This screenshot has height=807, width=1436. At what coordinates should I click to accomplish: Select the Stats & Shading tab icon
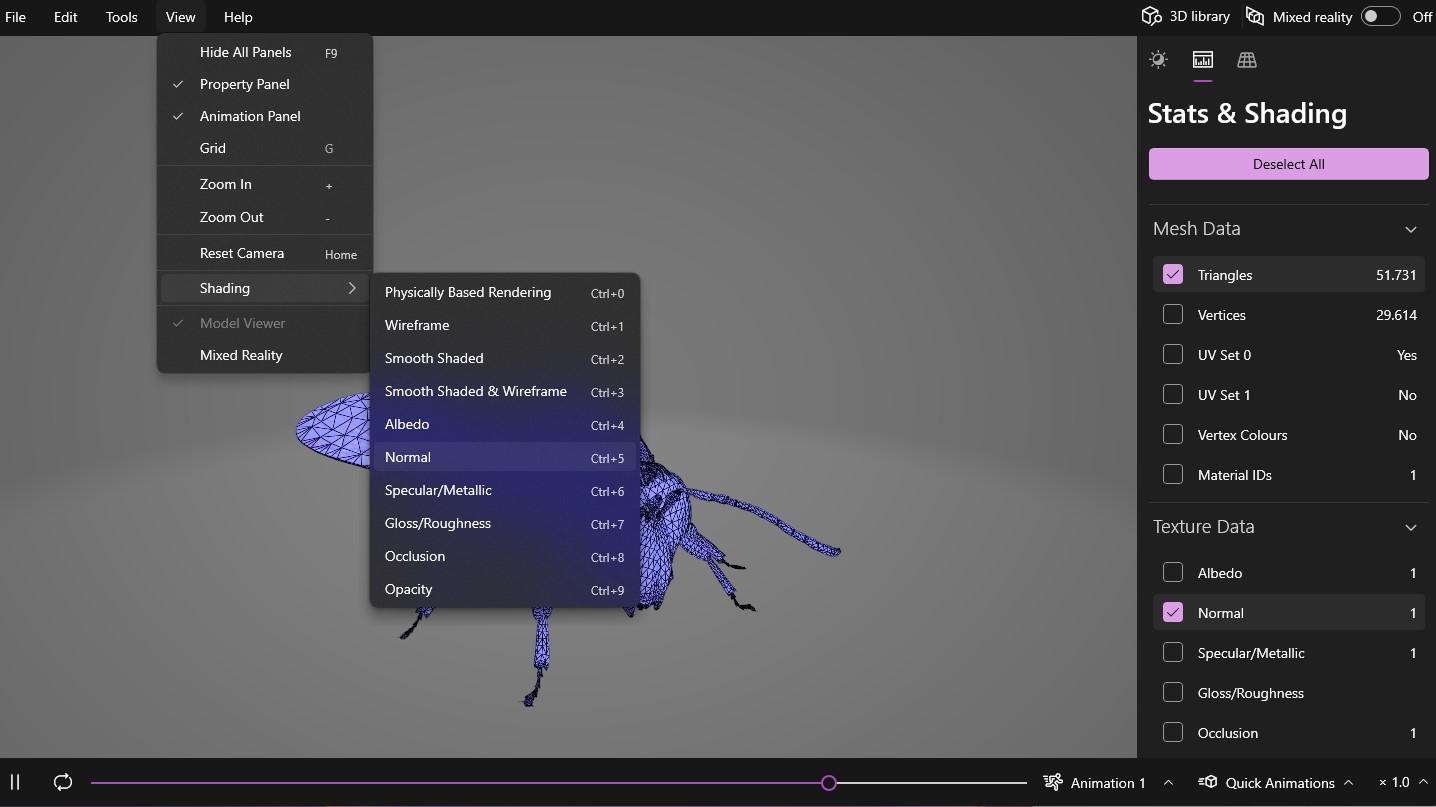[x=1202, y=60]
